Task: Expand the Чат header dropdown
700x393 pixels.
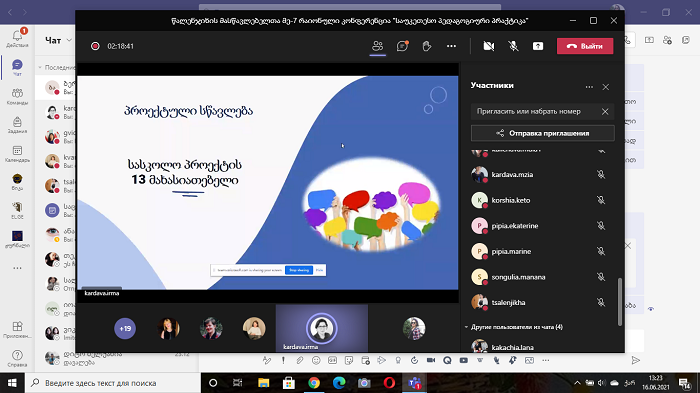Action: 69,40
